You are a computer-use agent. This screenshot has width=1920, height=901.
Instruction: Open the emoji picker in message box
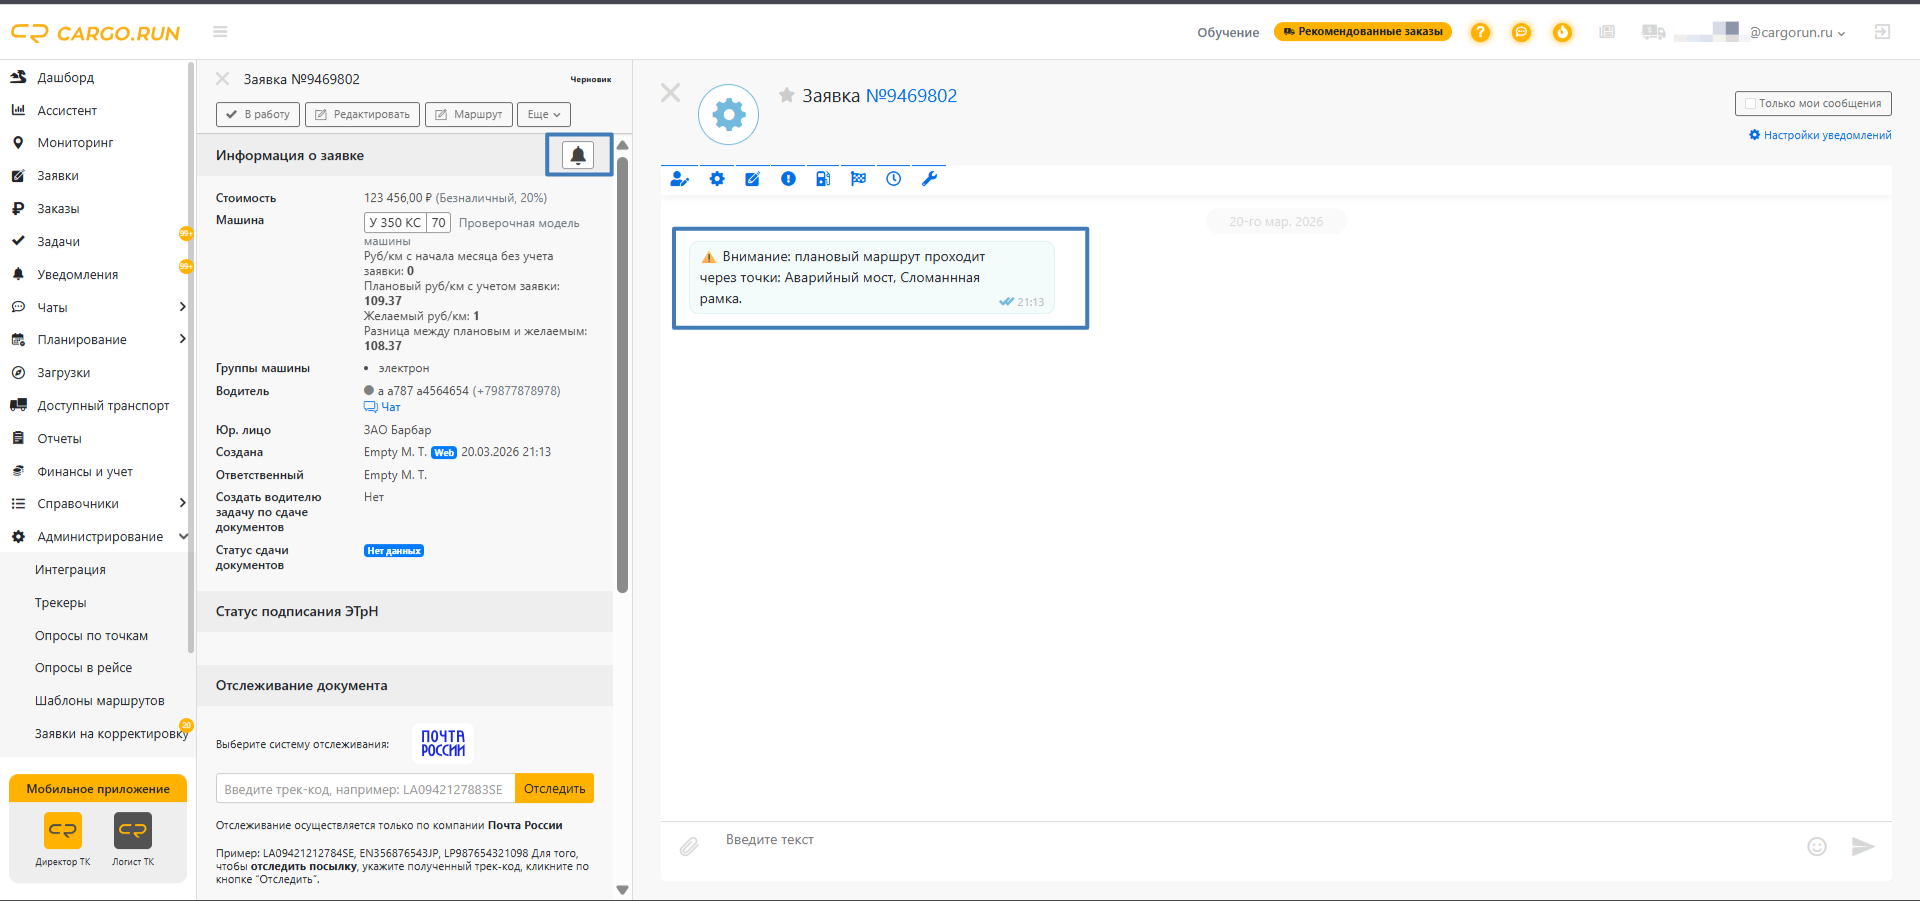pos(1817,847)
